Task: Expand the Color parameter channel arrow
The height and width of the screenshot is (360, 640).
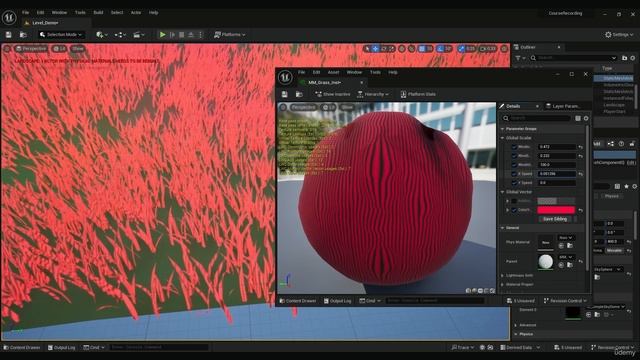Action: click(x=507, y=210)
